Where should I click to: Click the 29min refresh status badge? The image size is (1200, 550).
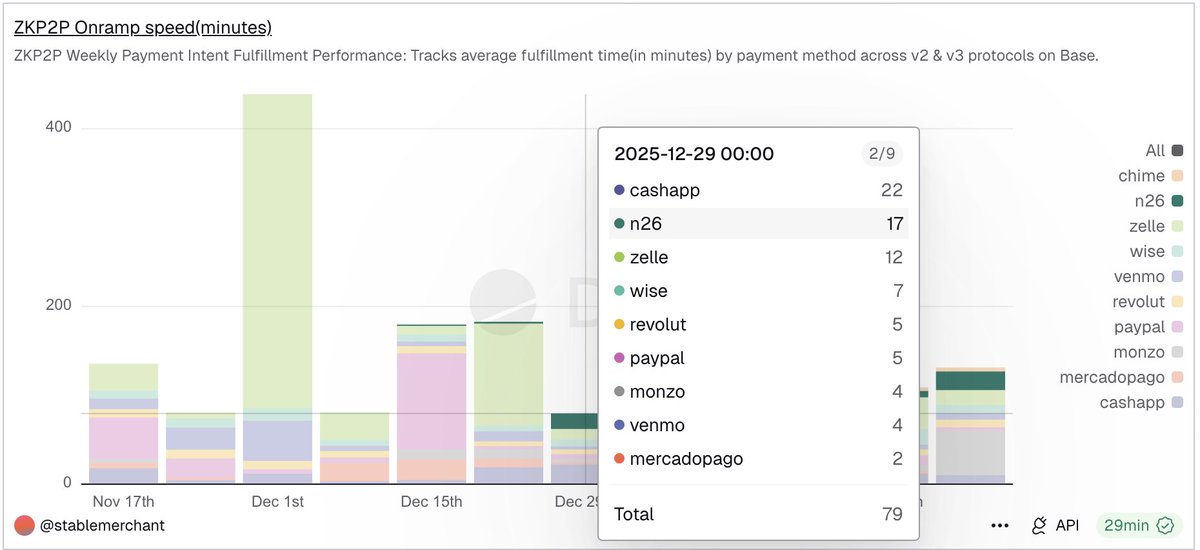tap(1138, 525)
